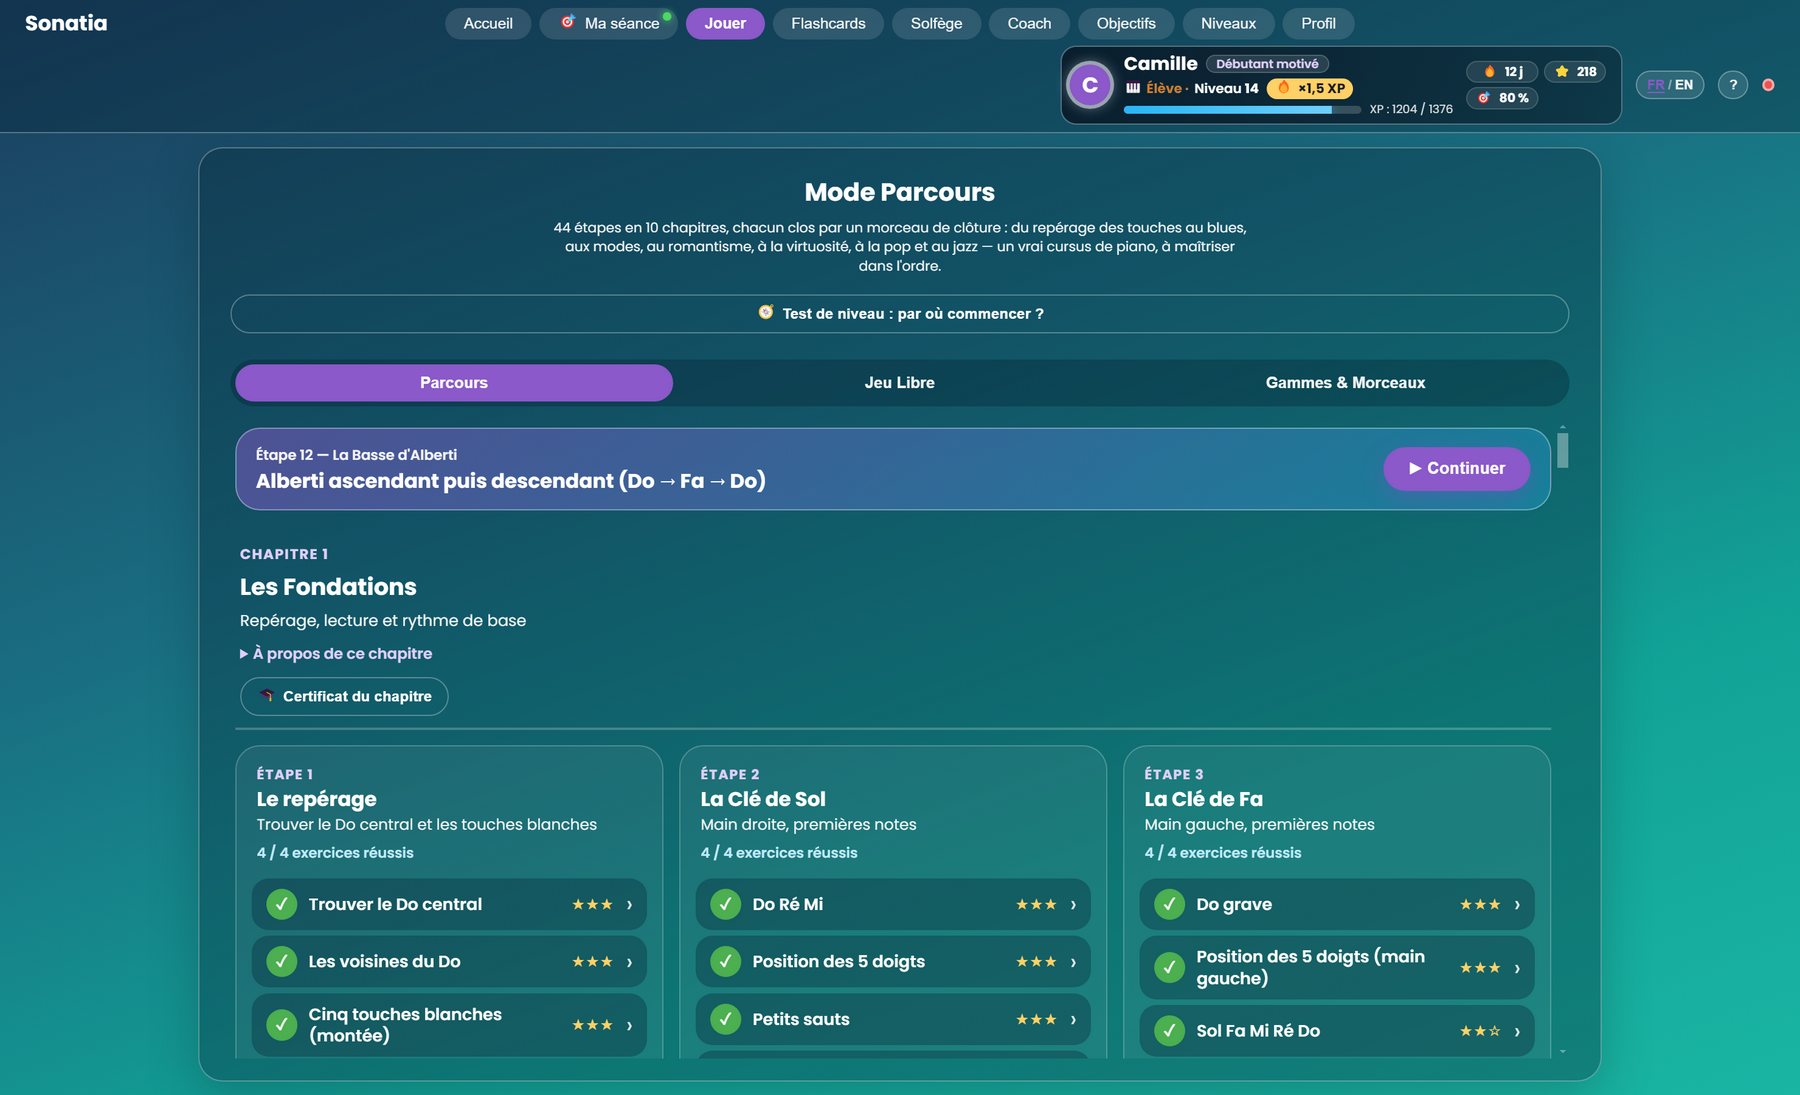
Task: Click Camille's purple avatar circle
Action: point(1090,85)
